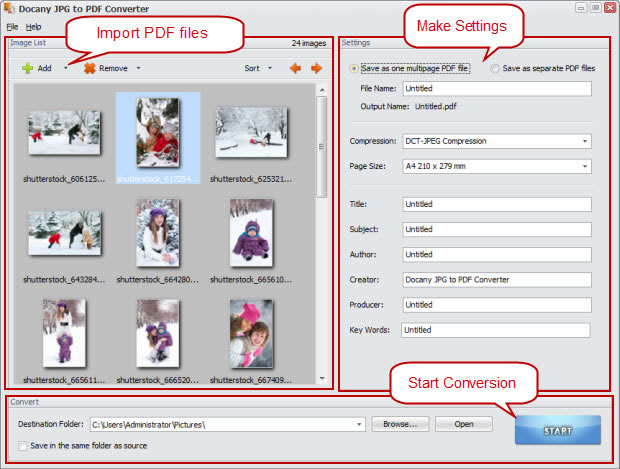Click the red Remove X icon
The height and width of the screenshot is (469, 620).
click(x=90, y=69)
